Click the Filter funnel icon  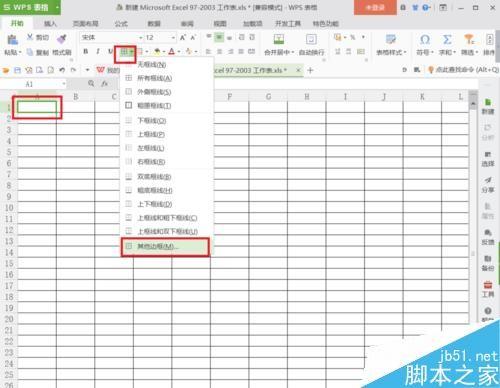pos(469,40)
